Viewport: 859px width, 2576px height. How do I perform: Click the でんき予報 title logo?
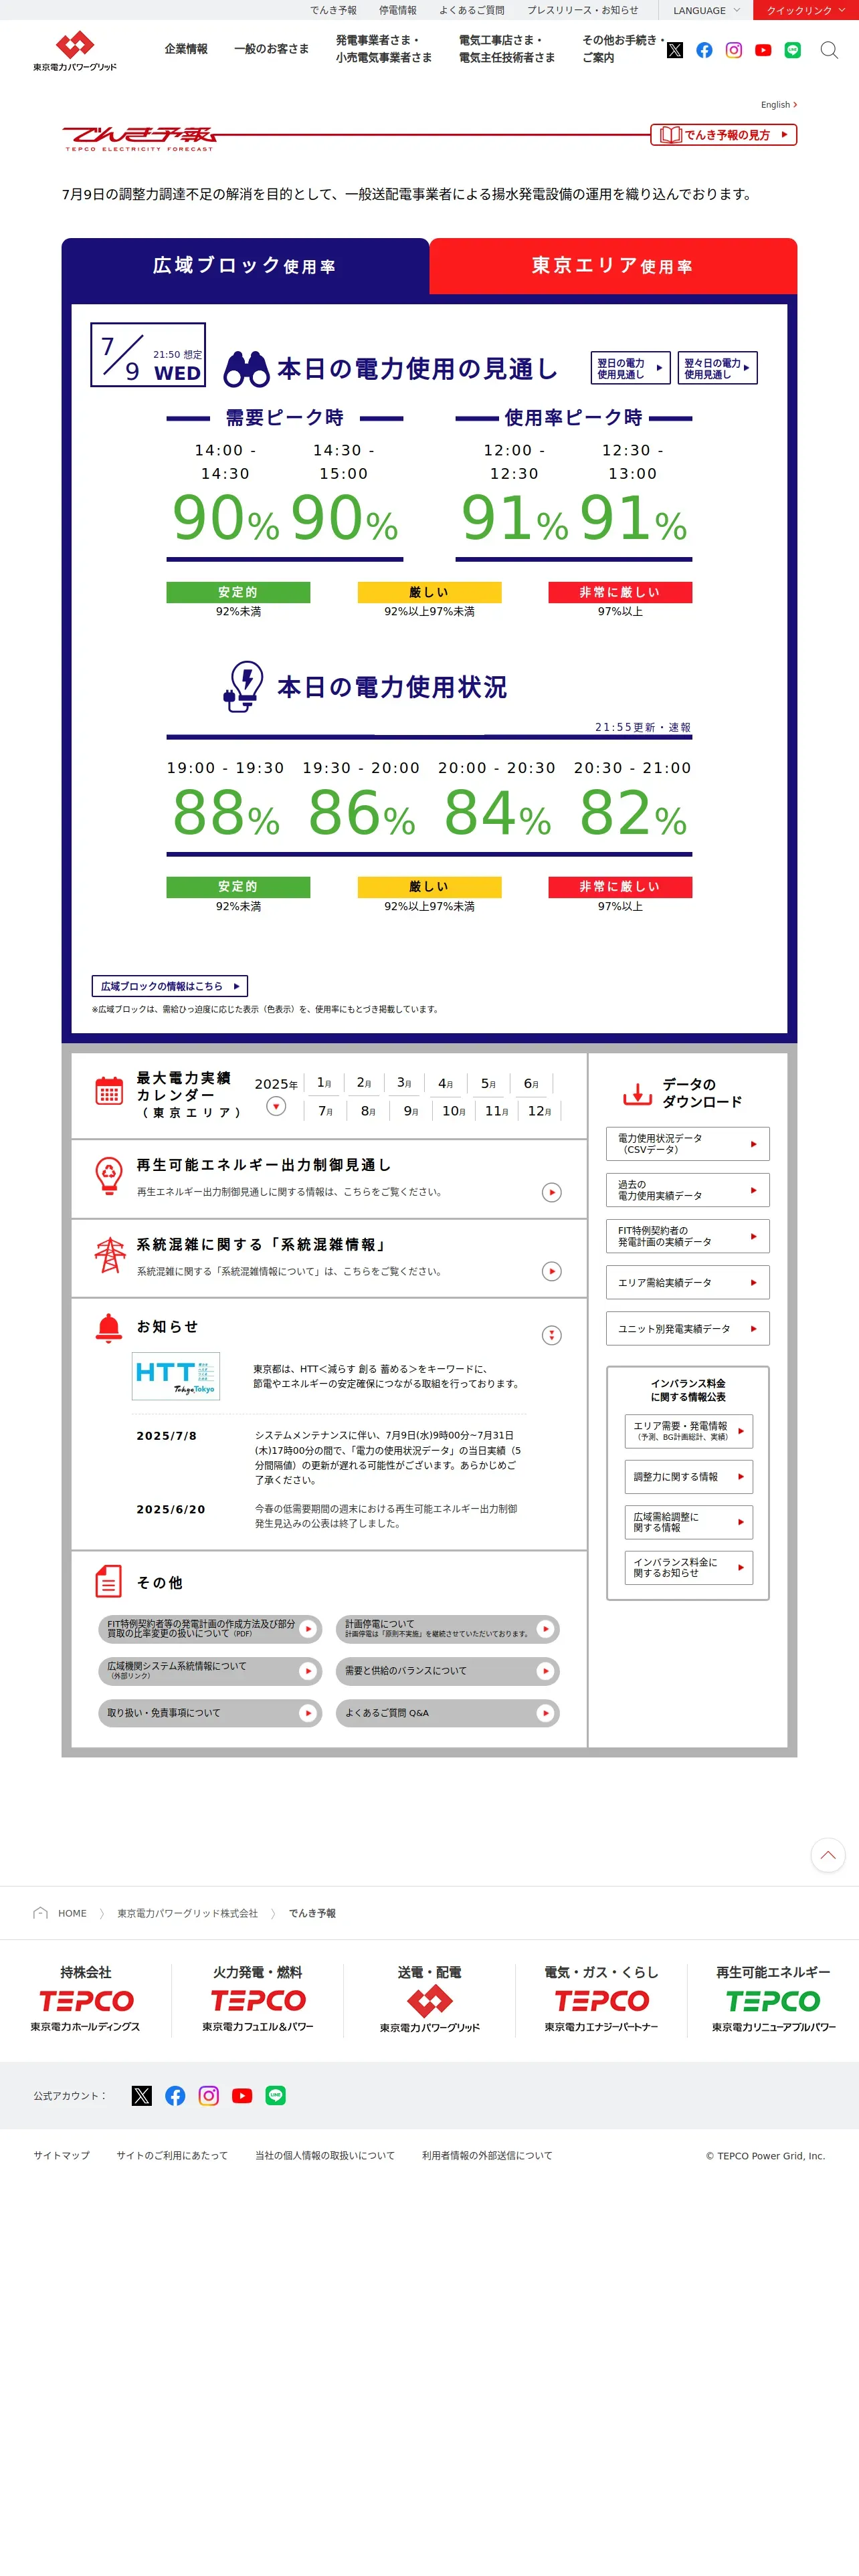[139, 138]
